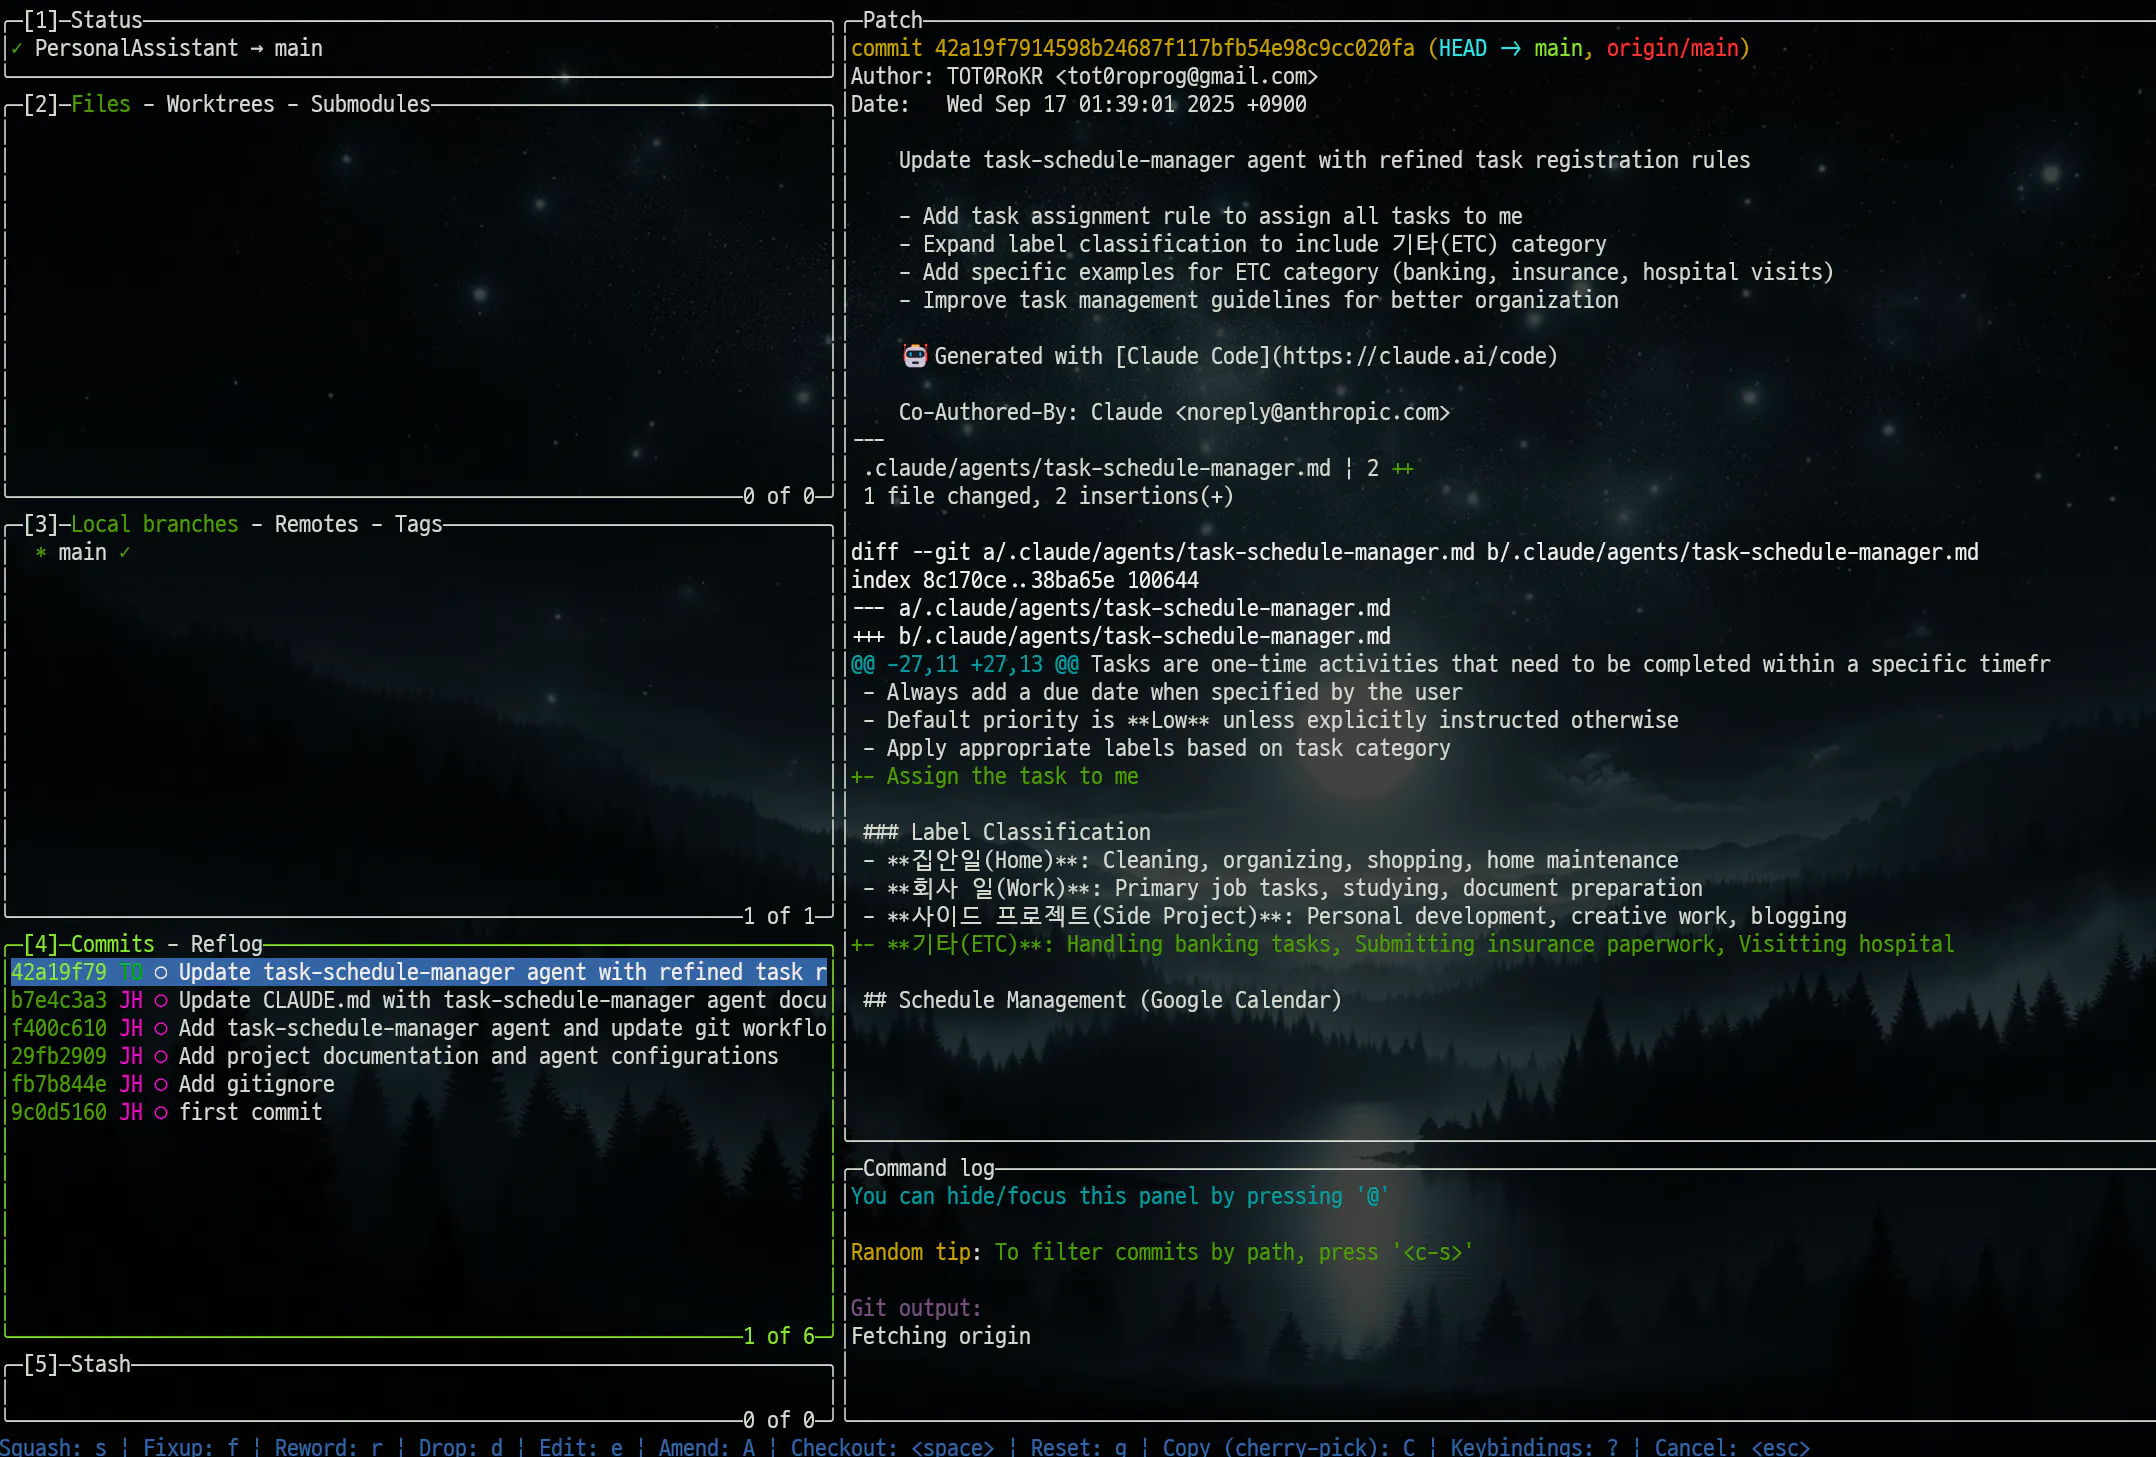Image resolution: width=2156 pixels, height=1457 pixels.
Task: Click commit hash fb7b844e
Action: click(x=59, y=1084)
